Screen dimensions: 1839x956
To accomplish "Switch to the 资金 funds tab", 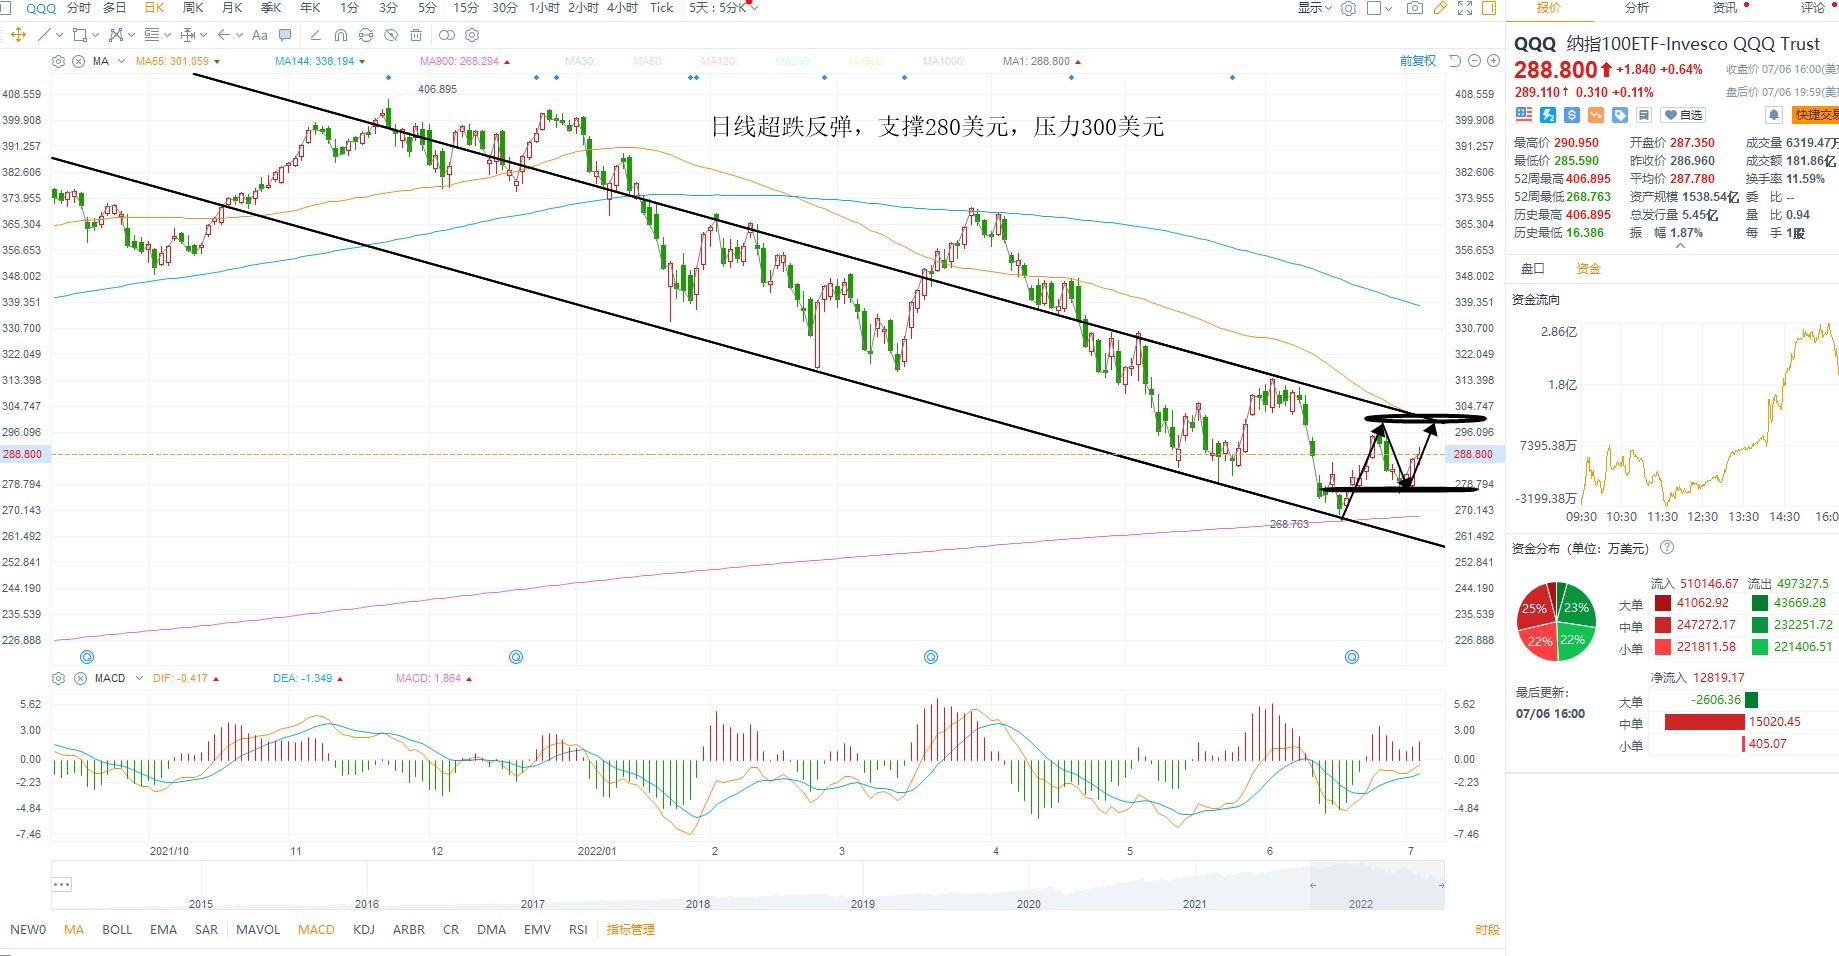I will tap(1589, 269).
